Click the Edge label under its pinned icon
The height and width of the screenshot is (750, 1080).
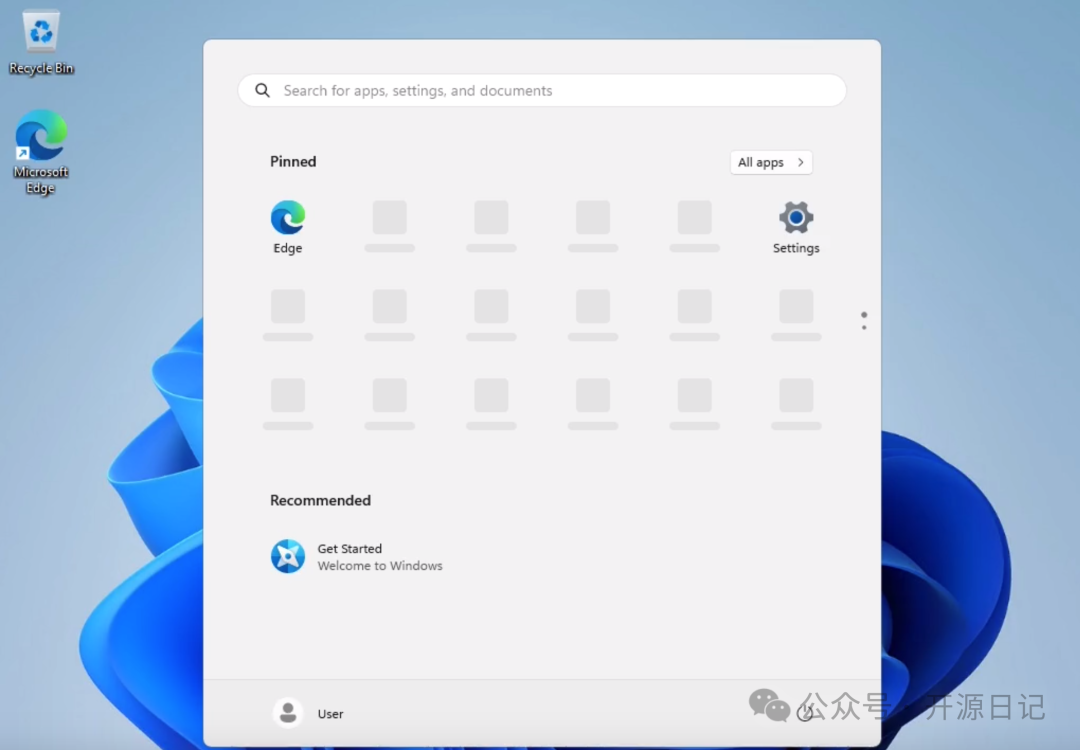coord(287,247)
